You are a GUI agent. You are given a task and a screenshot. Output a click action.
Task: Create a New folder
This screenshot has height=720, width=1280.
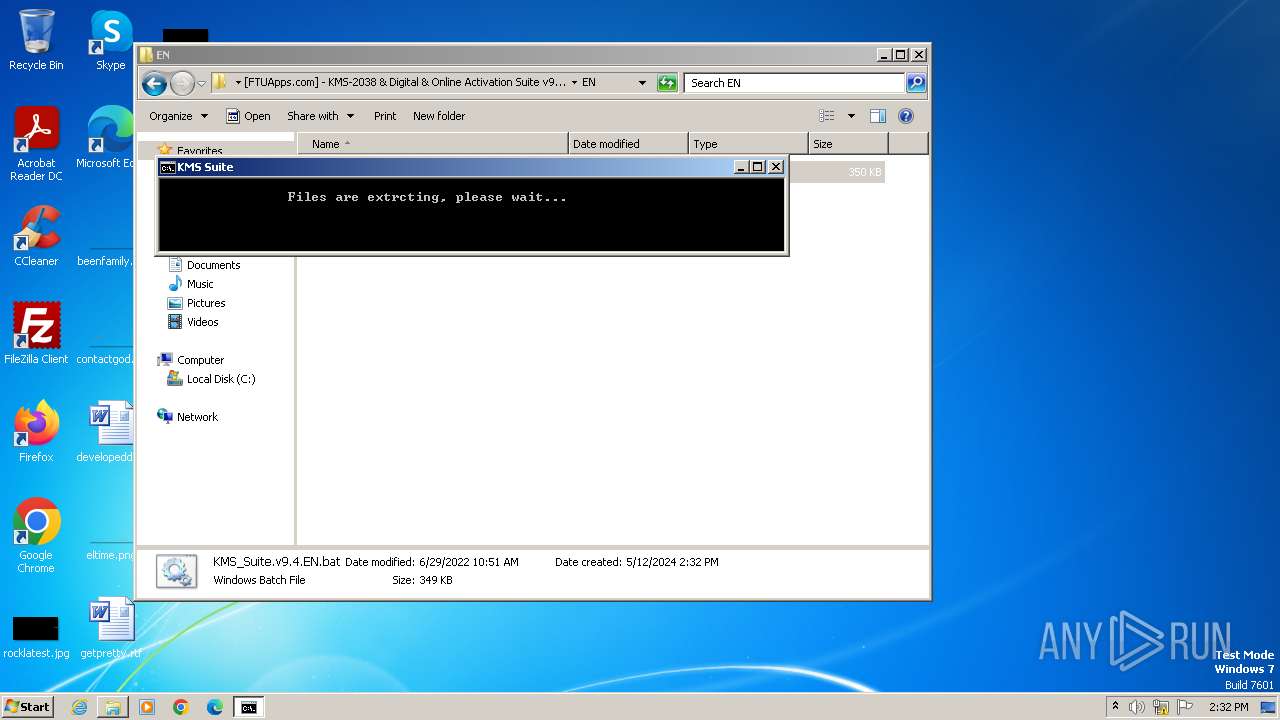pyautogui.click(x=439, y=116)
